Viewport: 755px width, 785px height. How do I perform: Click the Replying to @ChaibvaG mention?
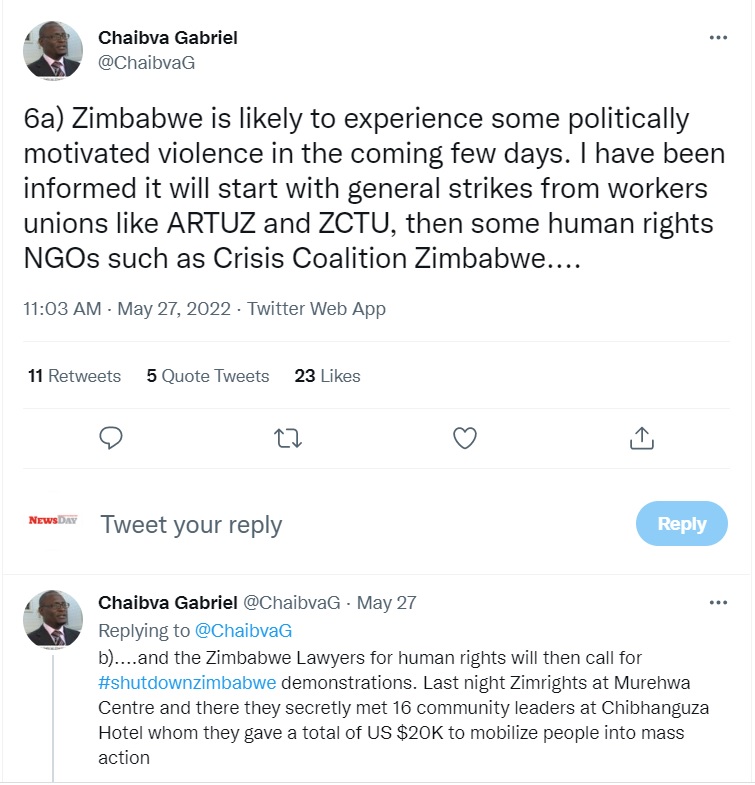[242, 630]
